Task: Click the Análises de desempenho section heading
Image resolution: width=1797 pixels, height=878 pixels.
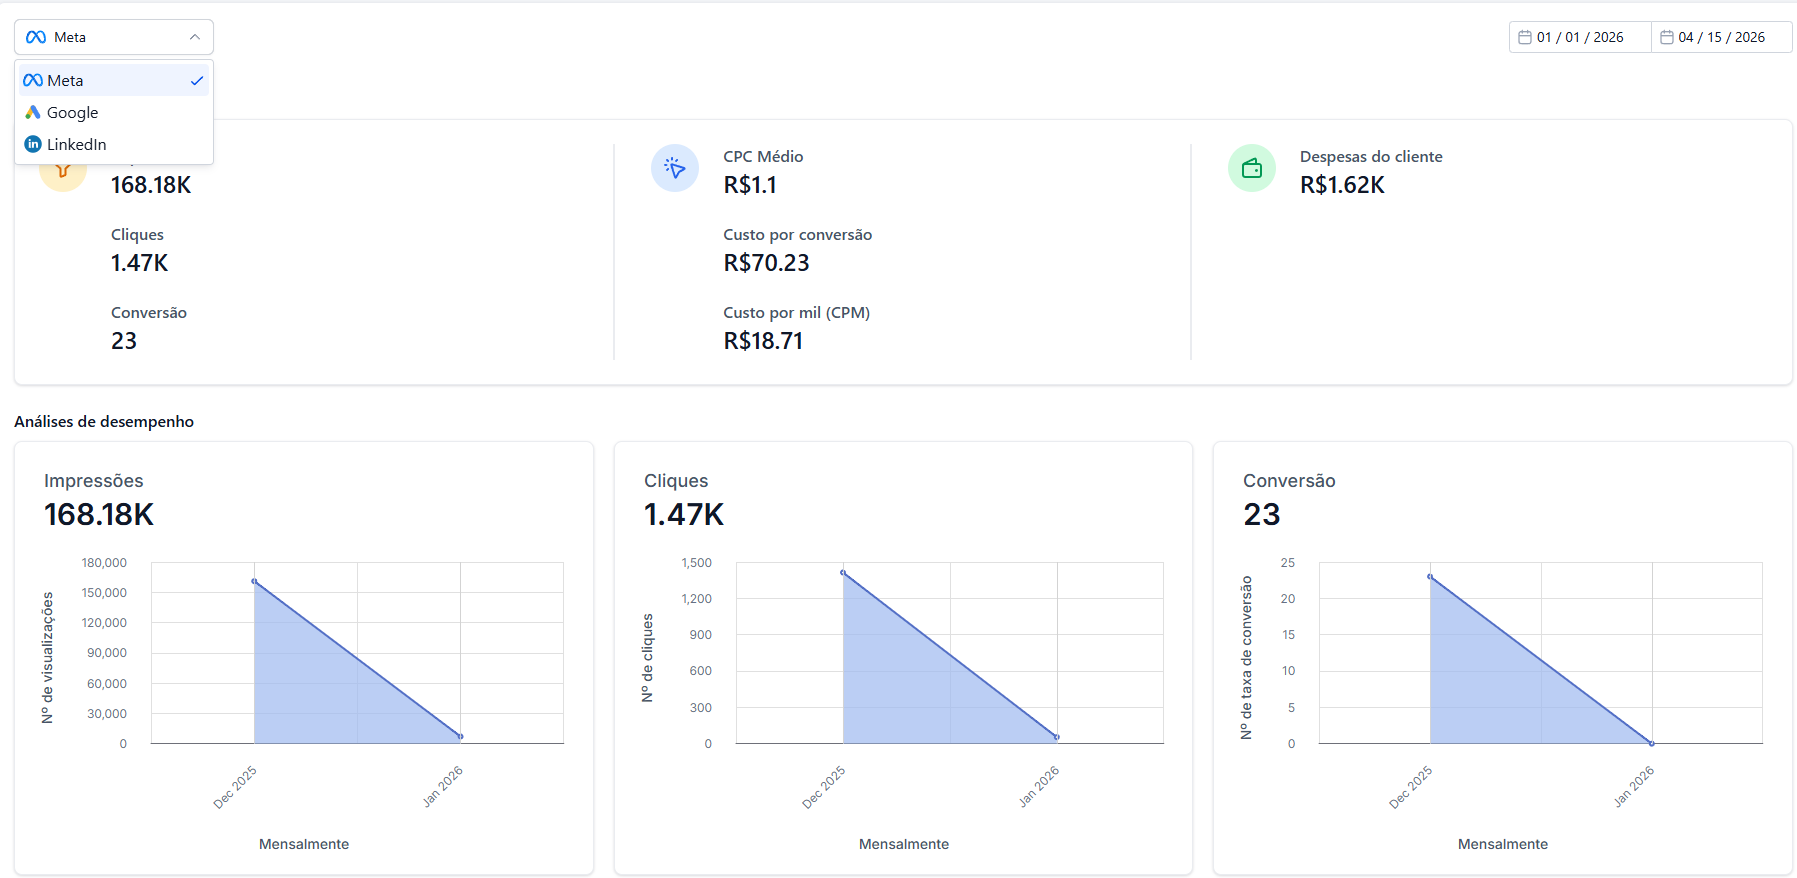Action: (104, 422)
